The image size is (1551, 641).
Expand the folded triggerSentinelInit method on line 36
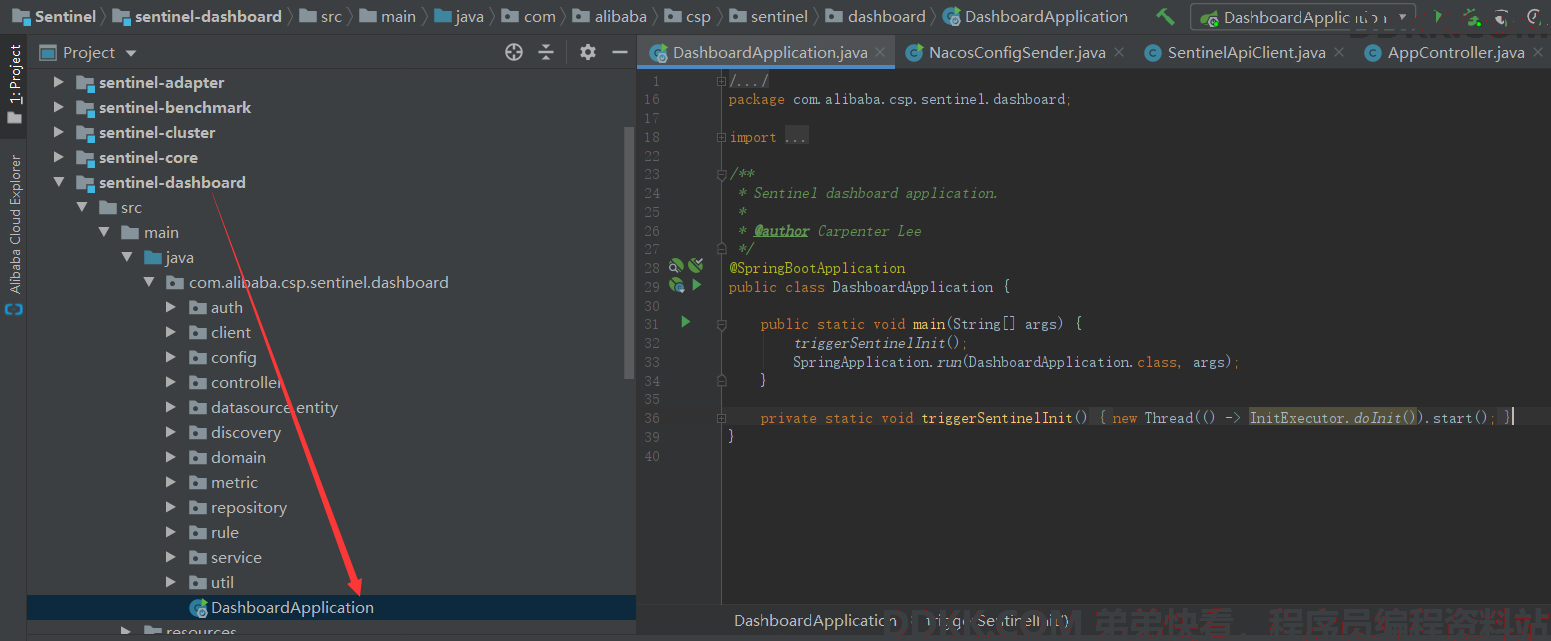click(721, 418)
